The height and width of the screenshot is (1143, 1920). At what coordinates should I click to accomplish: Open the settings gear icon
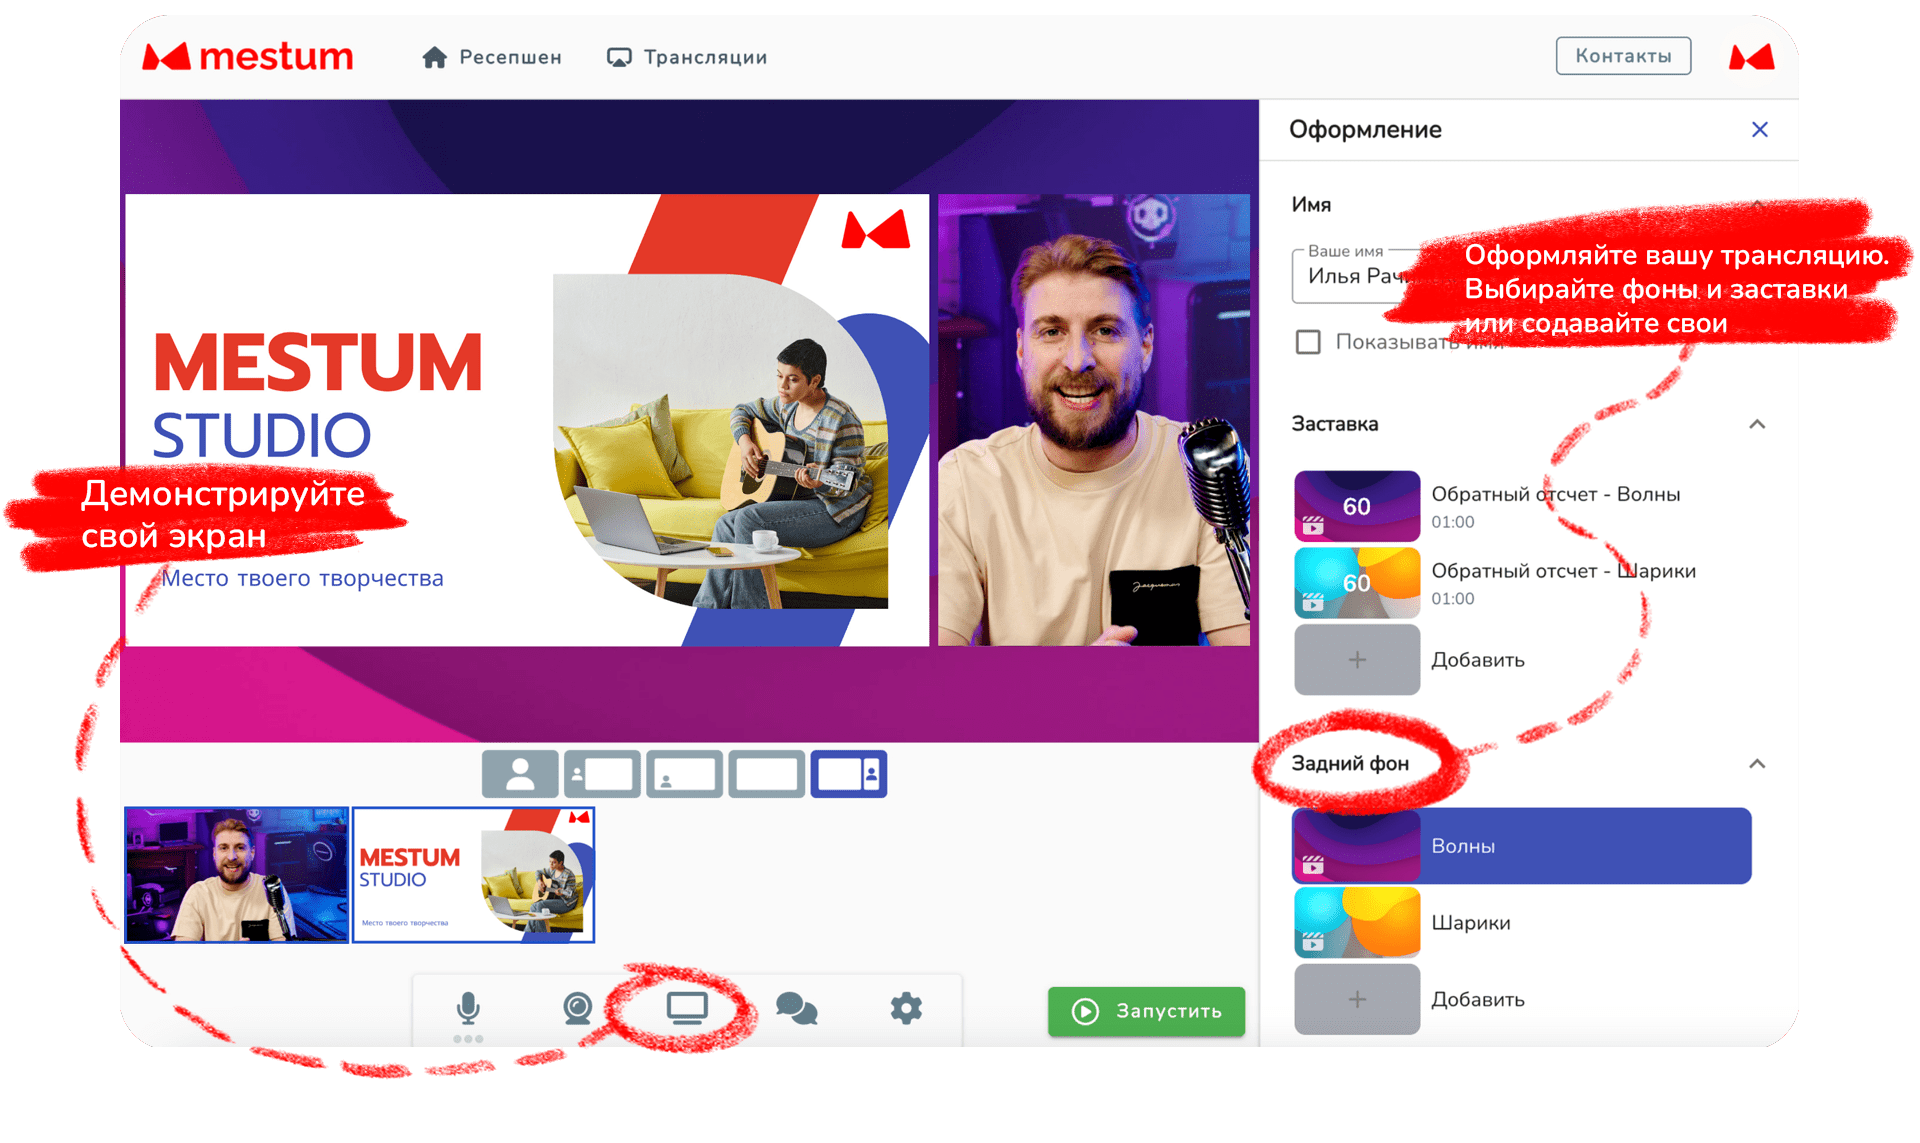[x=906, y=1009]
